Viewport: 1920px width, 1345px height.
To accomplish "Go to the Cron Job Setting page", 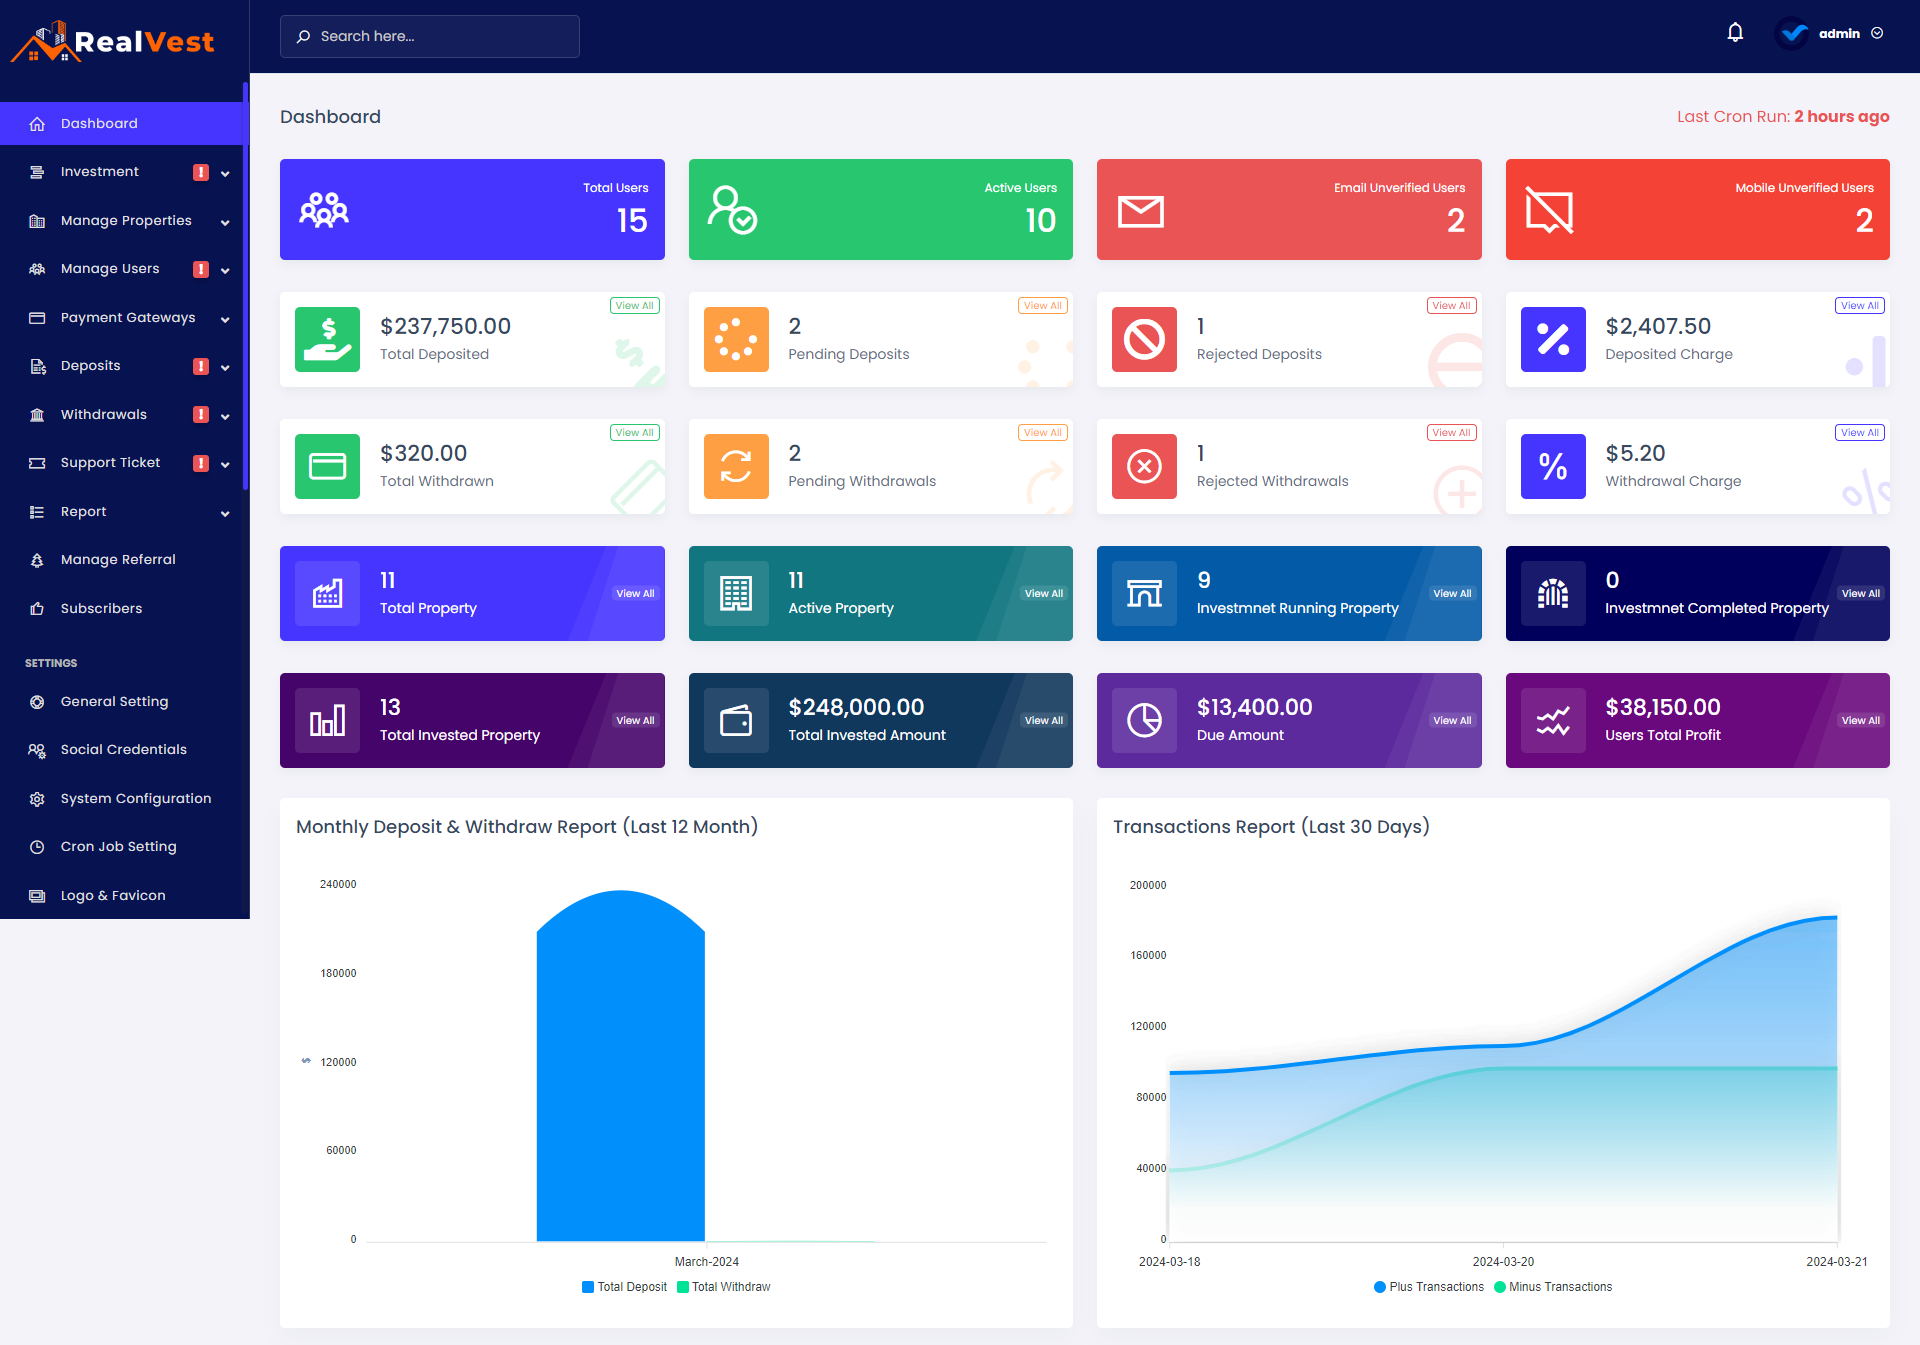I will click(118, 846).
